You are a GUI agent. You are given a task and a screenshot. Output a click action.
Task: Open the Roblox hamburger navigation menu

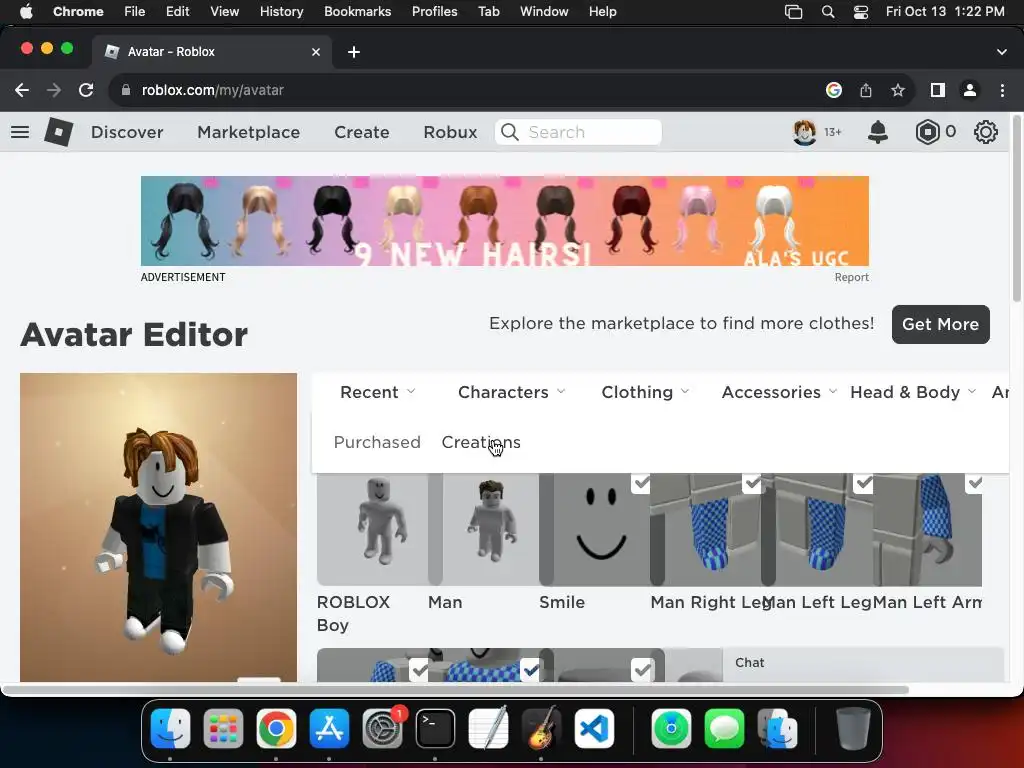pyautogui.click(x=20, y=133)
